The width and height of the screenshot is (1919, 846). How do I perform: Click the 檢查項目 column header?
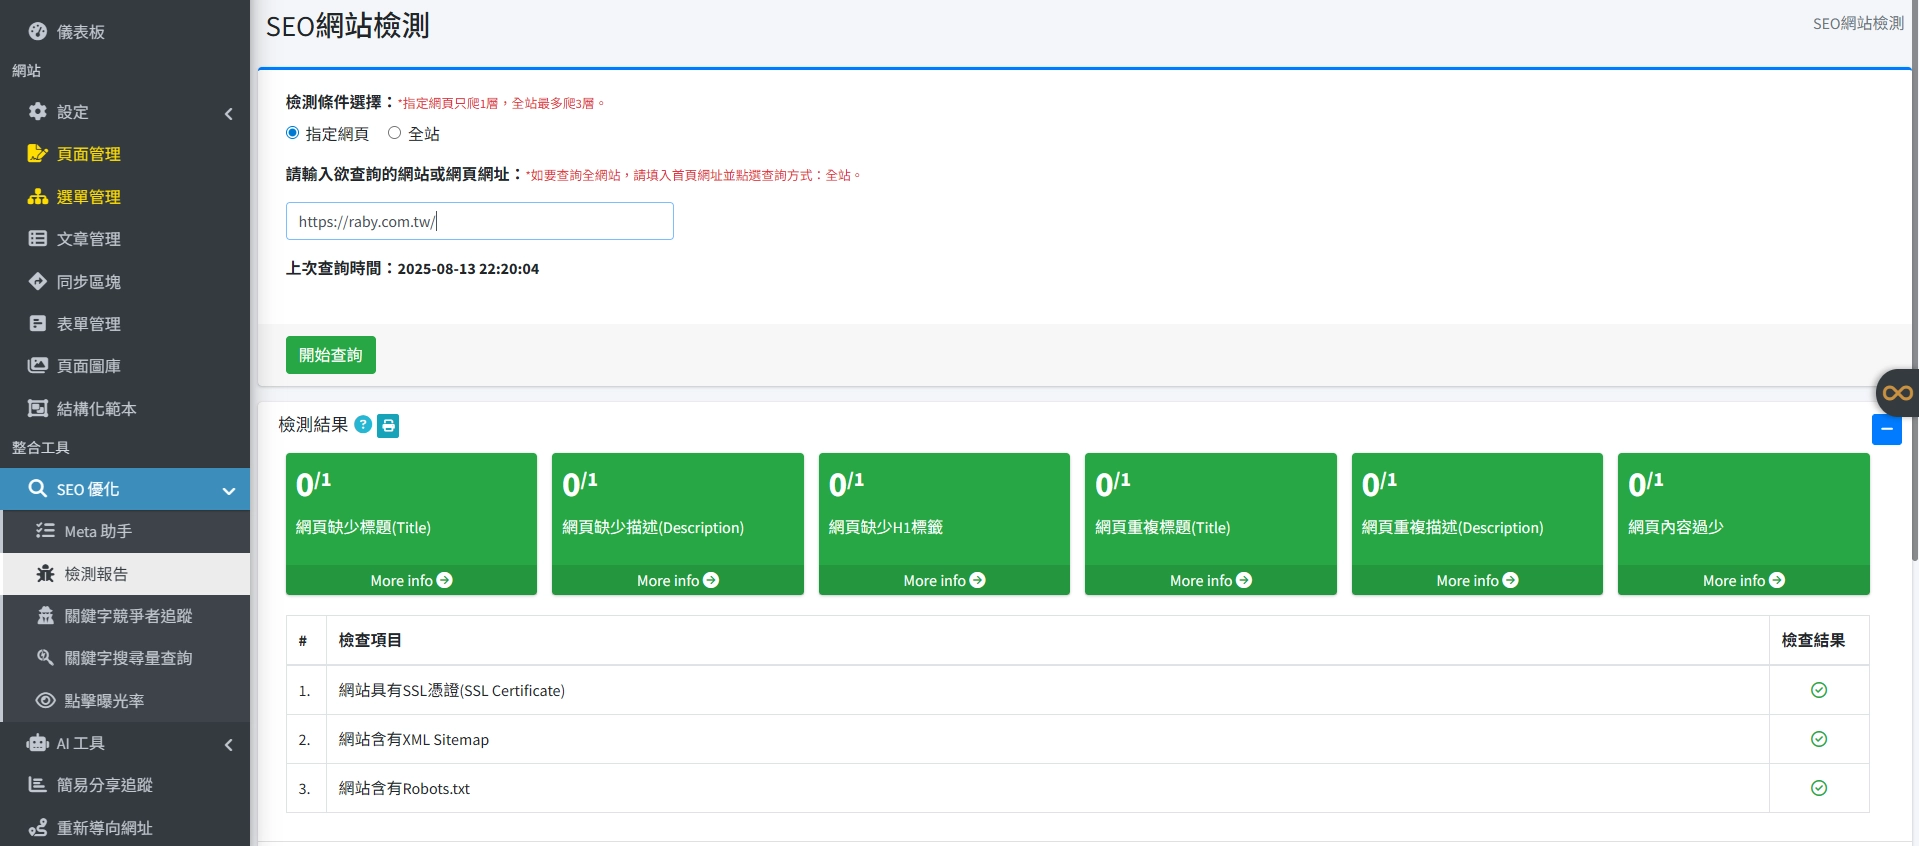[x=370, y=640]
